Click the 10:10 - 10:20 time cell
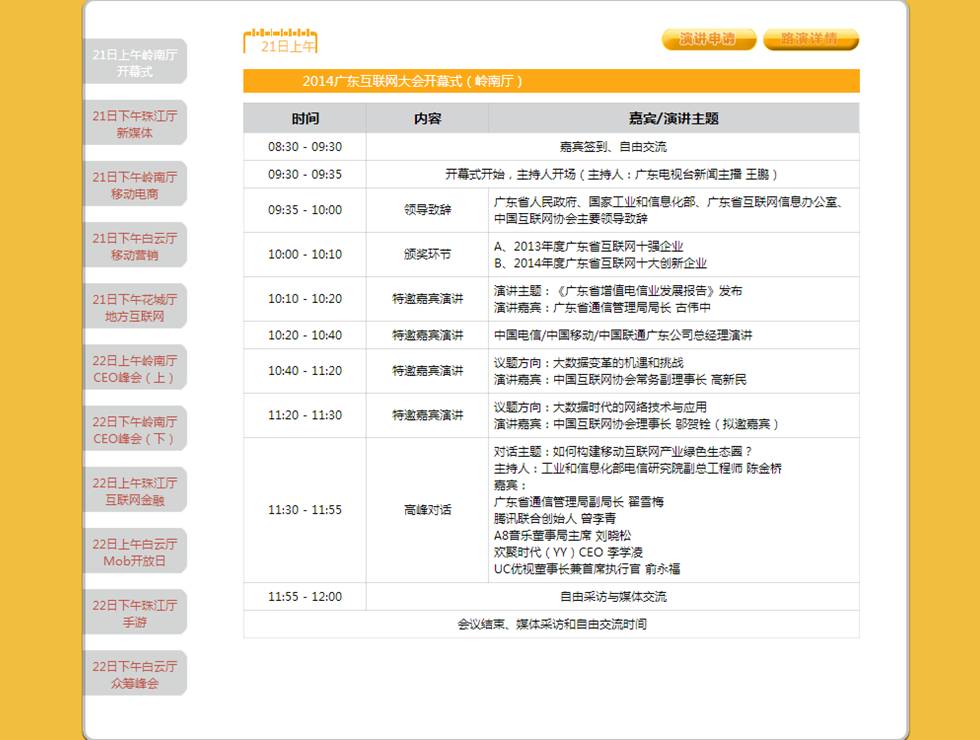Image resolution: width=980 pixels, height=740 pixels. (305, 299)
